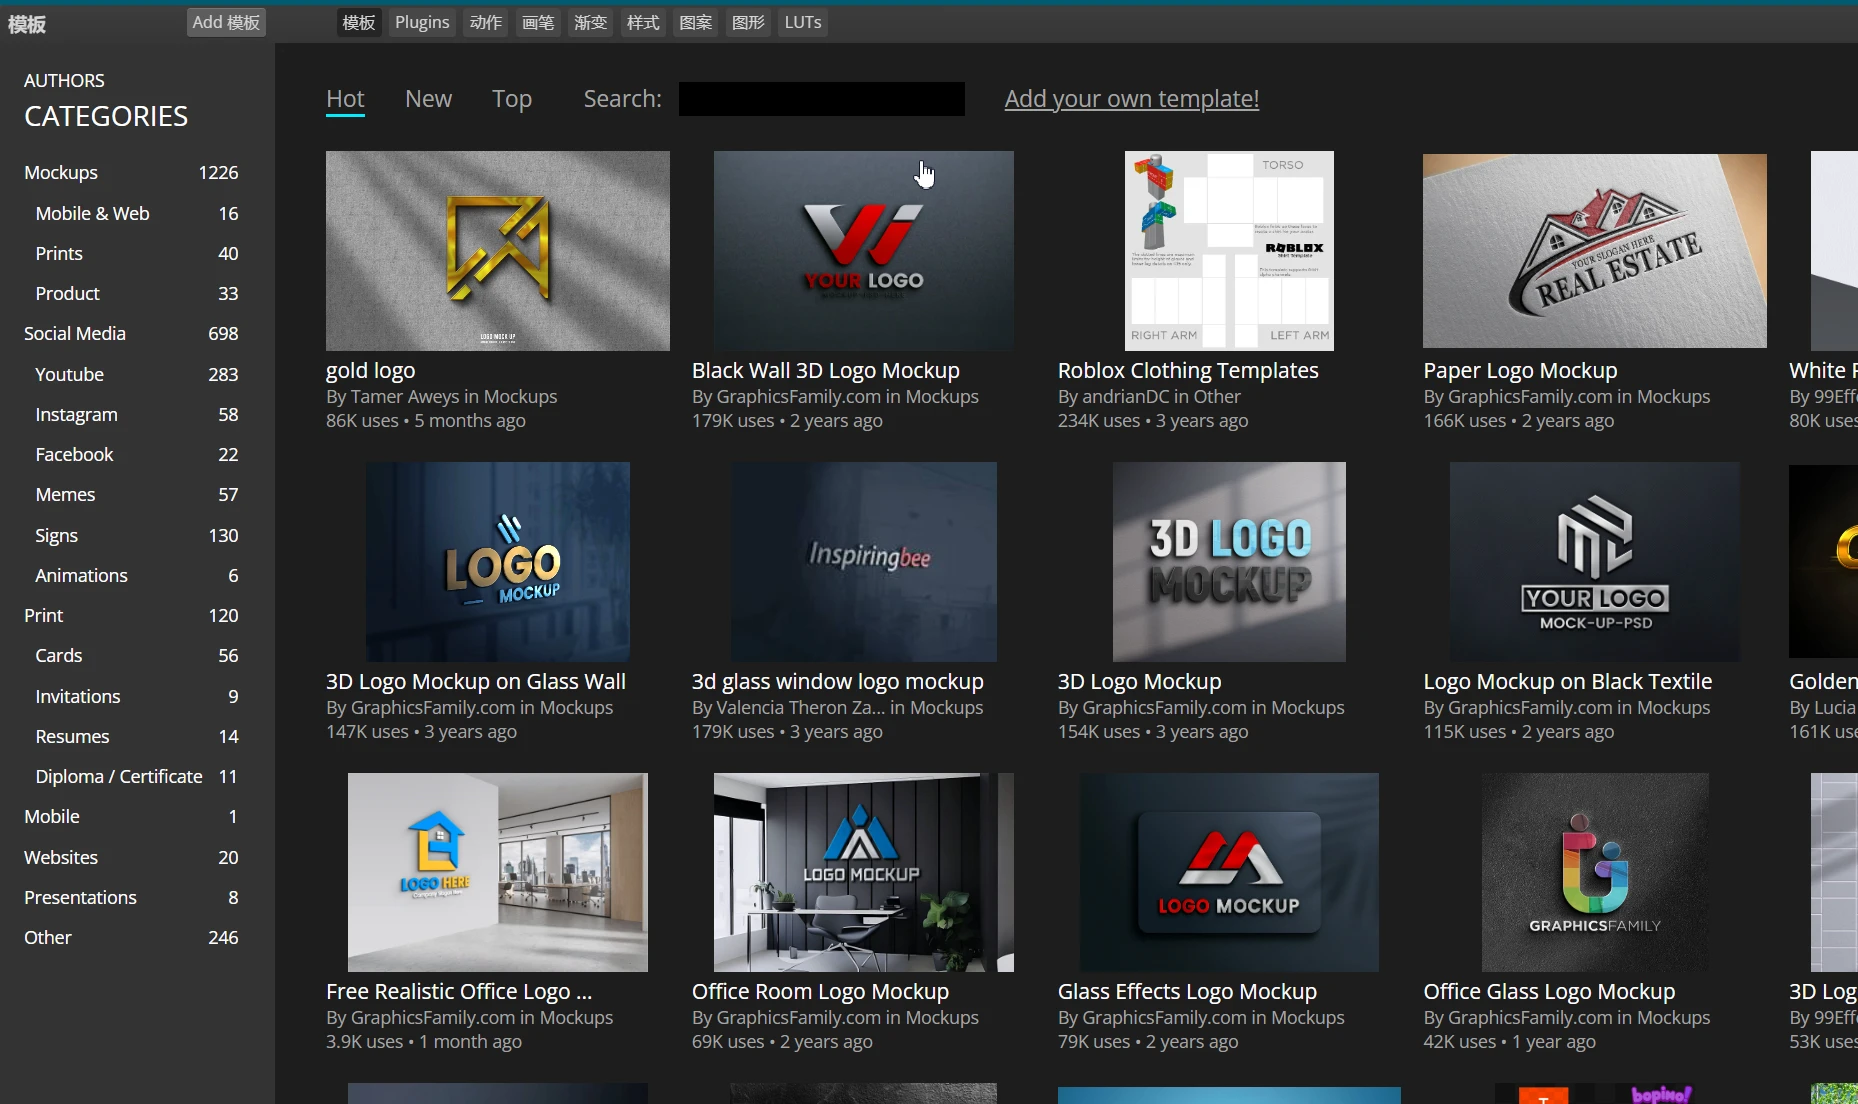Click 'Paper Logo Mockup' title

tap(1520, 370)
